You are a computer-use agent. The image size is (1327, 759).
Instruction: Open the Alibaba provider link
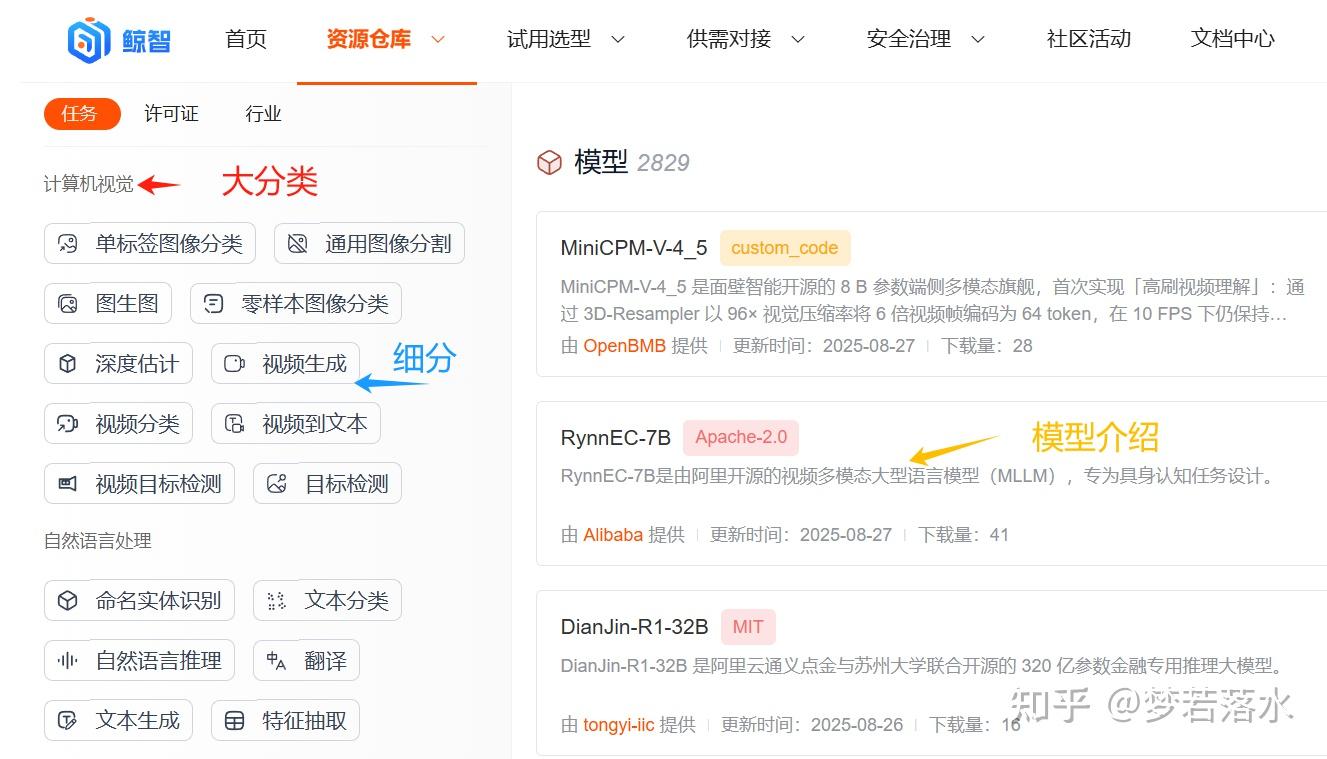613,535
